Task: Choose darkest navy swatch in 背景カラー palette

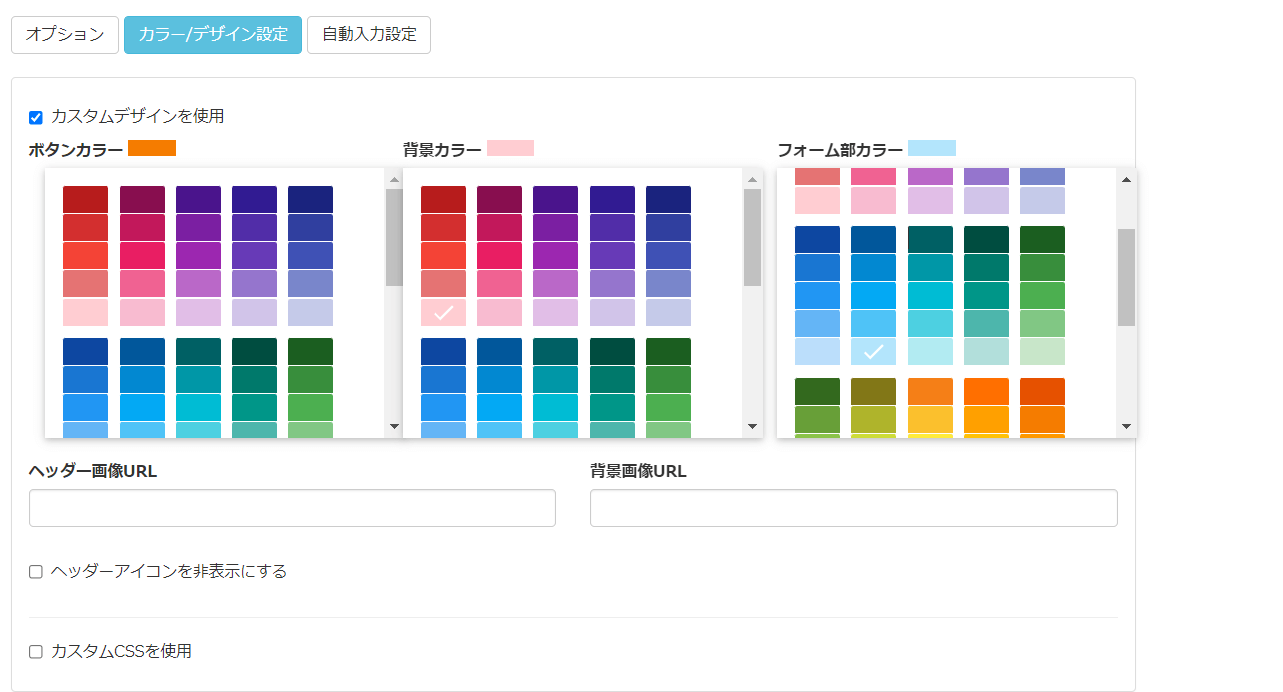Action: pos(668,199)
